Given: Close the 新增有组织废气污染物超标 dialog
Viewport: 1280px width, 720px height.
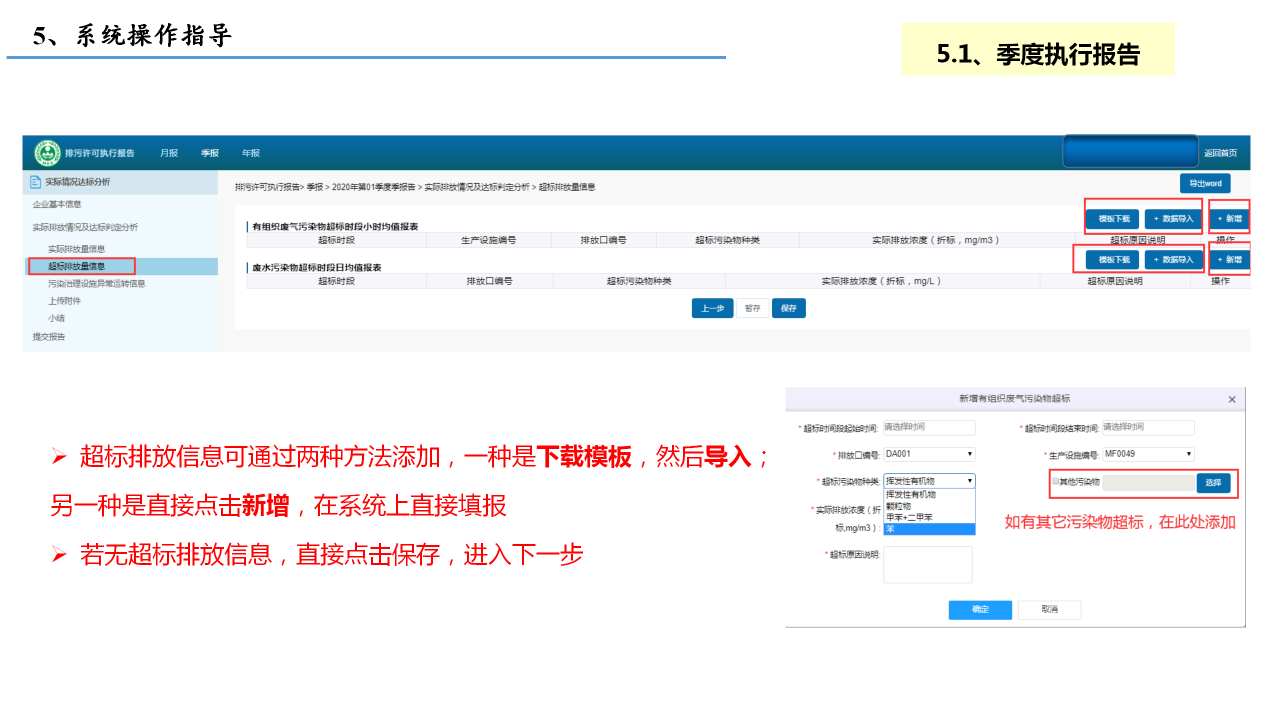Looking at the screenshot, I should pos(1231,399).
